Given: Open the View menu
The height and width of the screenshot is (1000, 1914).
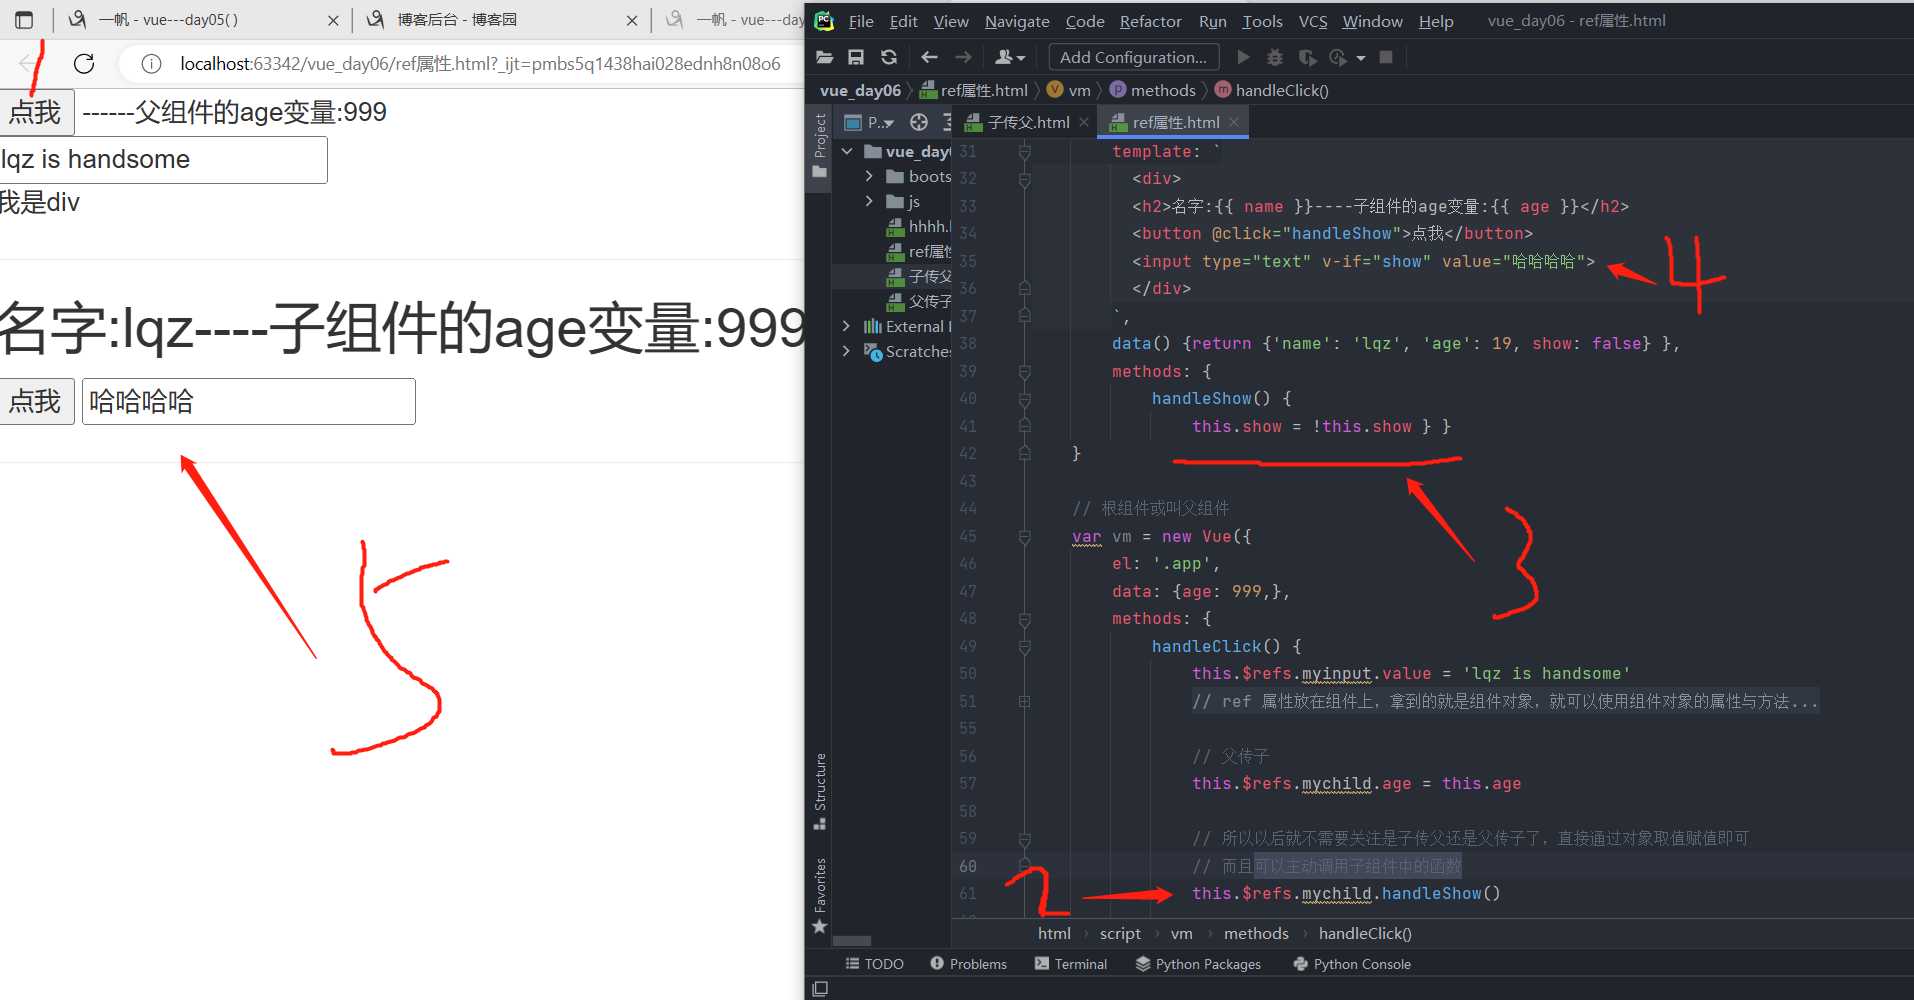Looking at the screenshot, I should pyautogui.click(x=951, y=21).
